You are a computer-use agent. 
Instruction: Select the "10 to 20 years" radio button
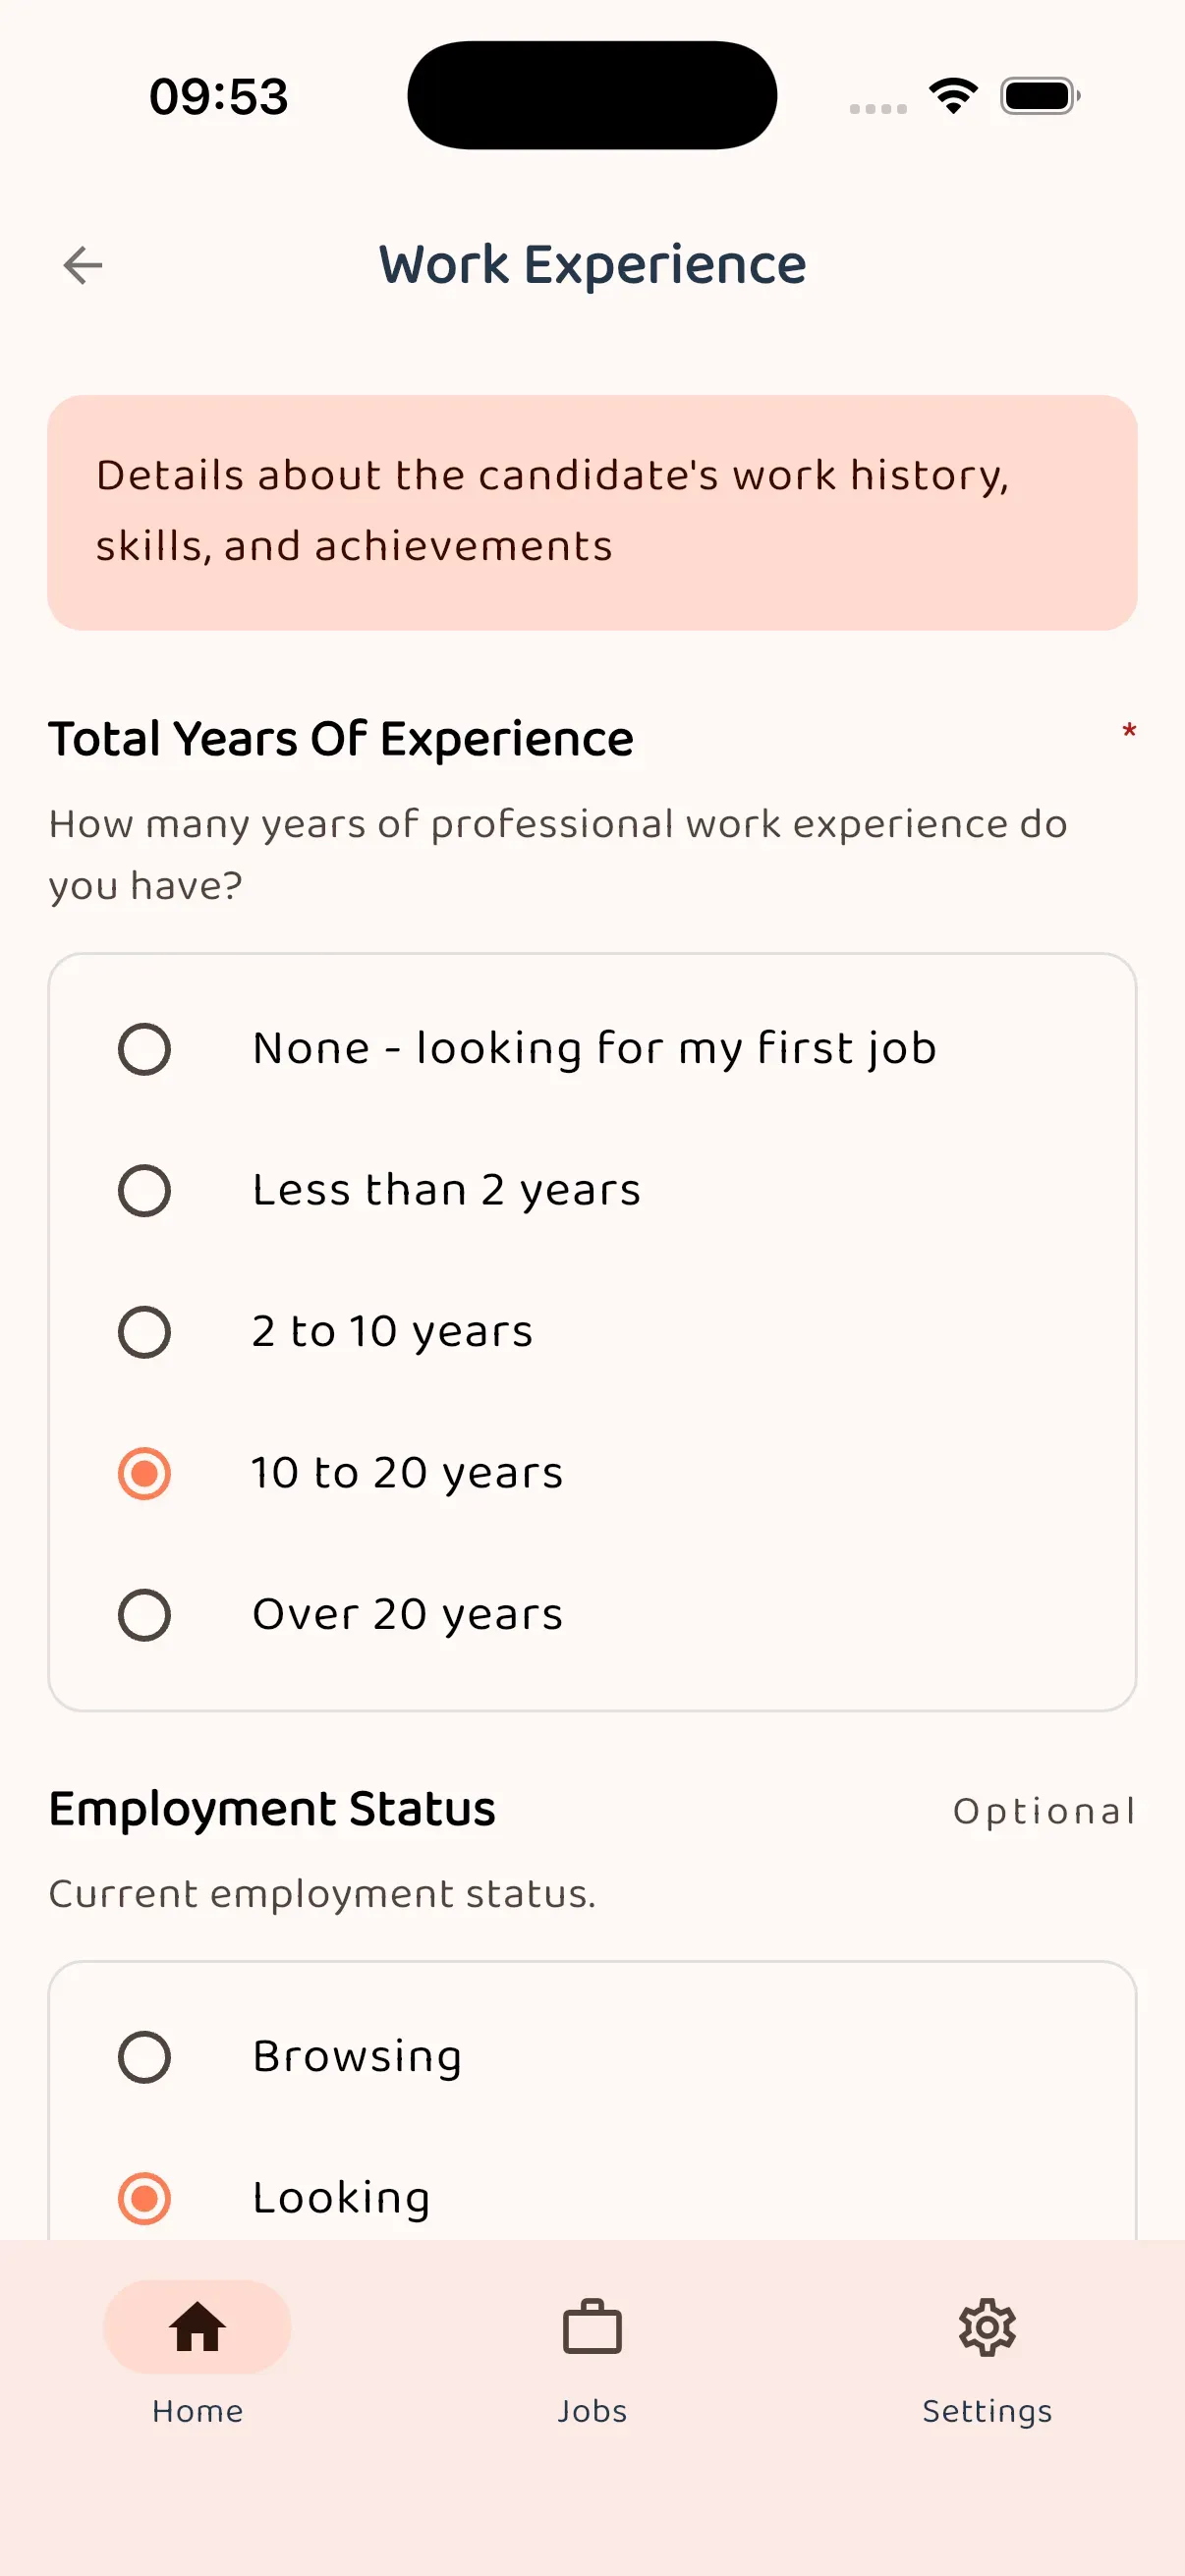pos(145,1474)
